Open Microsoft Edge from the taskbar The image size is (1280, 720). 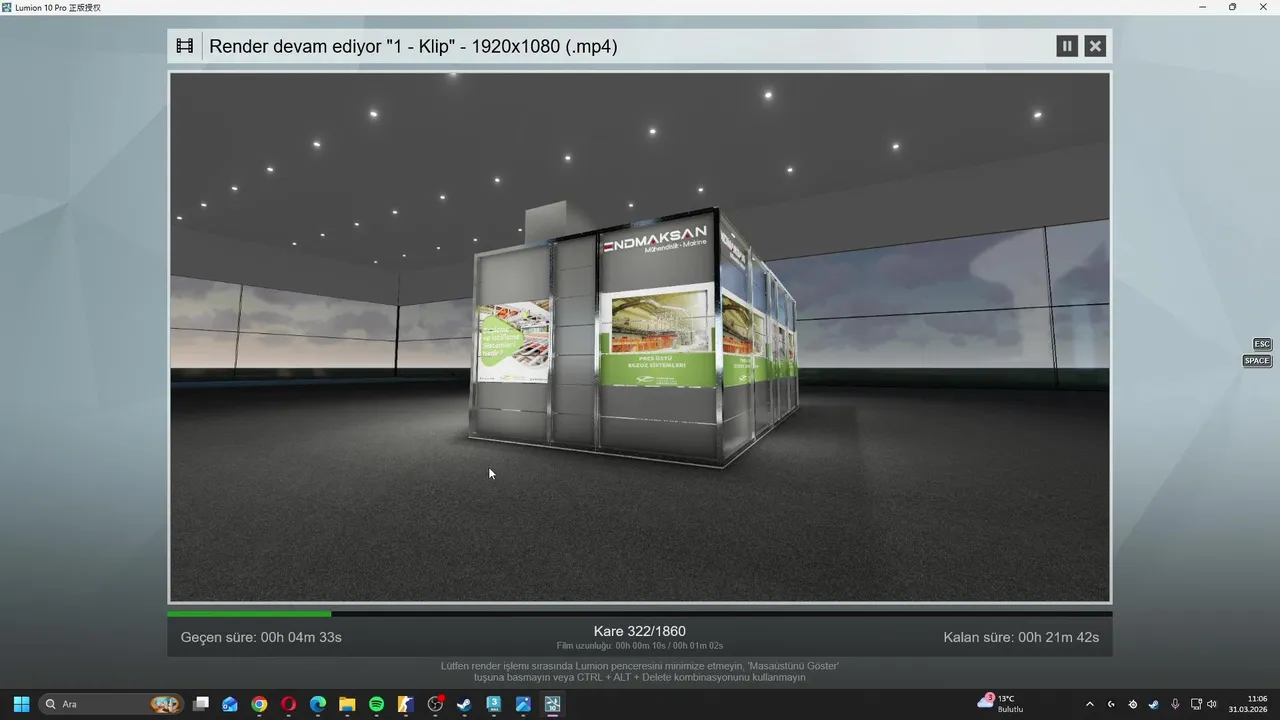pyautogui.click(x=318, y=704)
